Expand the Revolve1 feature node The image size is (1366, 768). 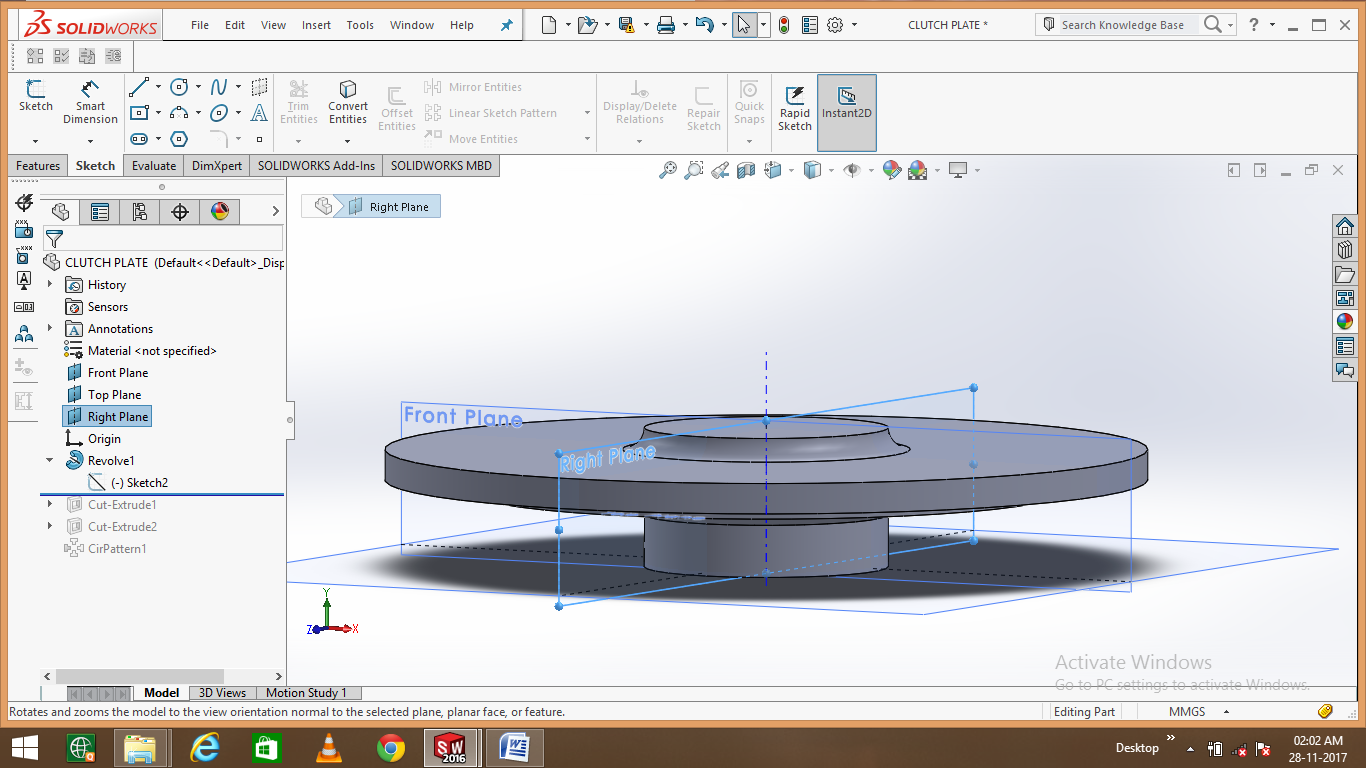(x=48, y=460)
